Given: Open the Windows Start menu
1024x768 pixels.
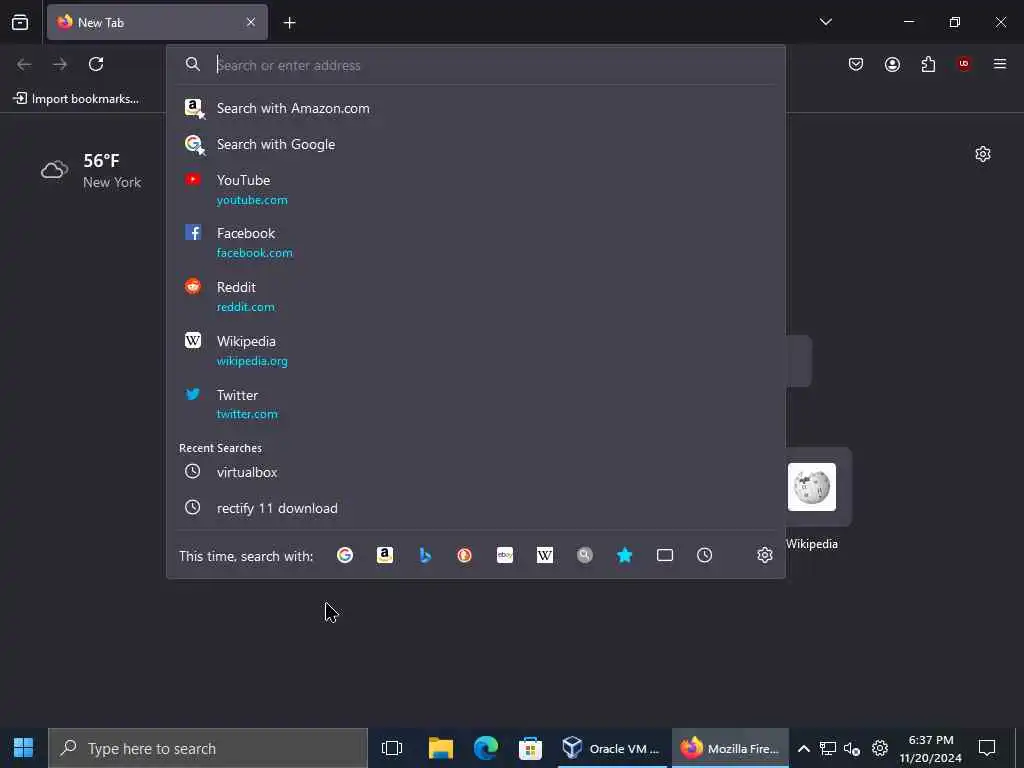Looking at the screenshot, I should coord(24,748).
